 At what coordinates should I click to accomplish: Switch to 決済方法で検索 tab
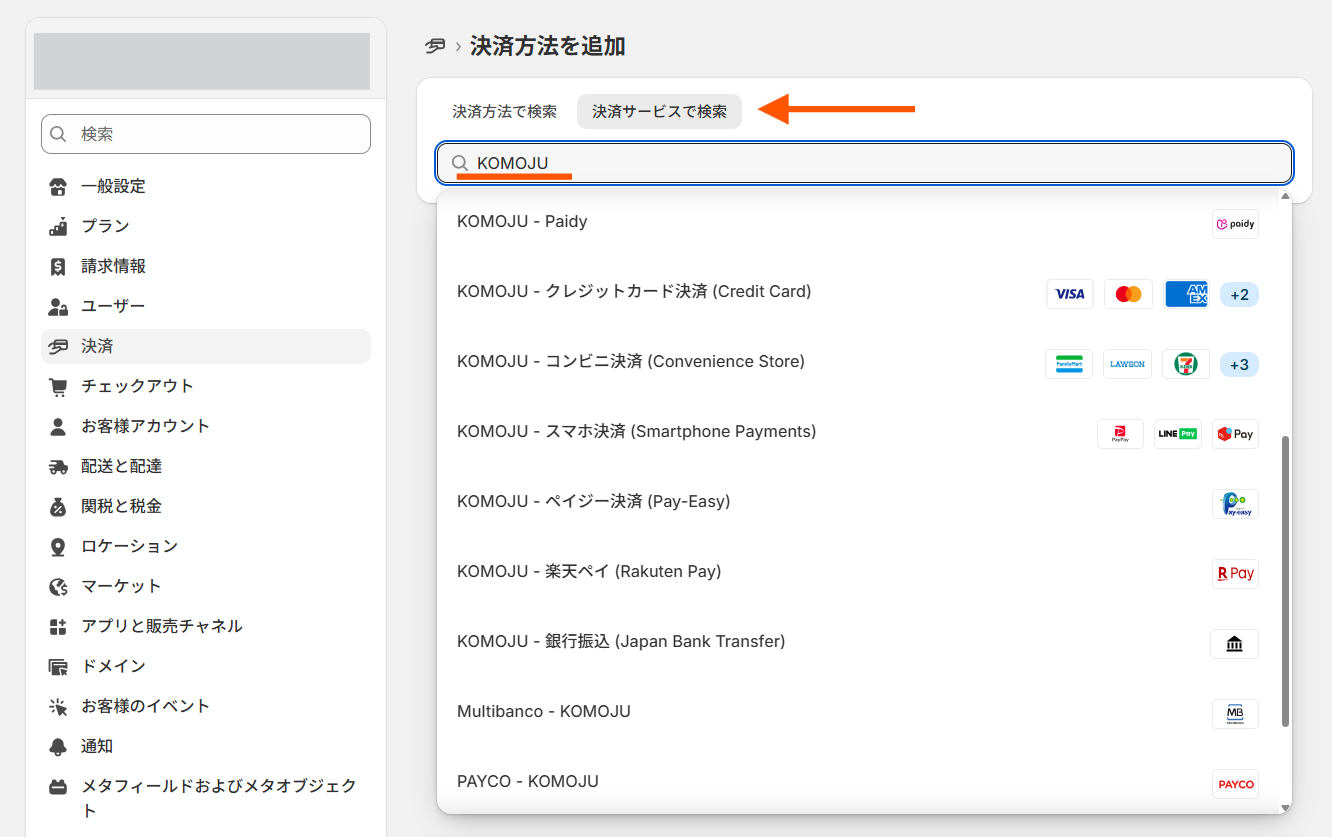coord(505,112)
